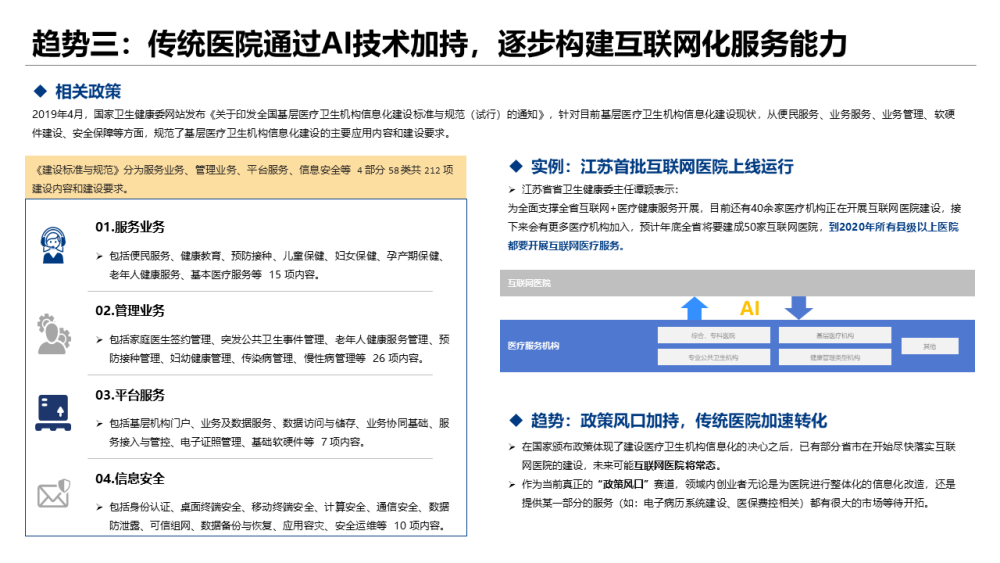This screenshot has width=1000, height=563.
Task: Click the 综合、专科医院 box
Action: point(713,335)
